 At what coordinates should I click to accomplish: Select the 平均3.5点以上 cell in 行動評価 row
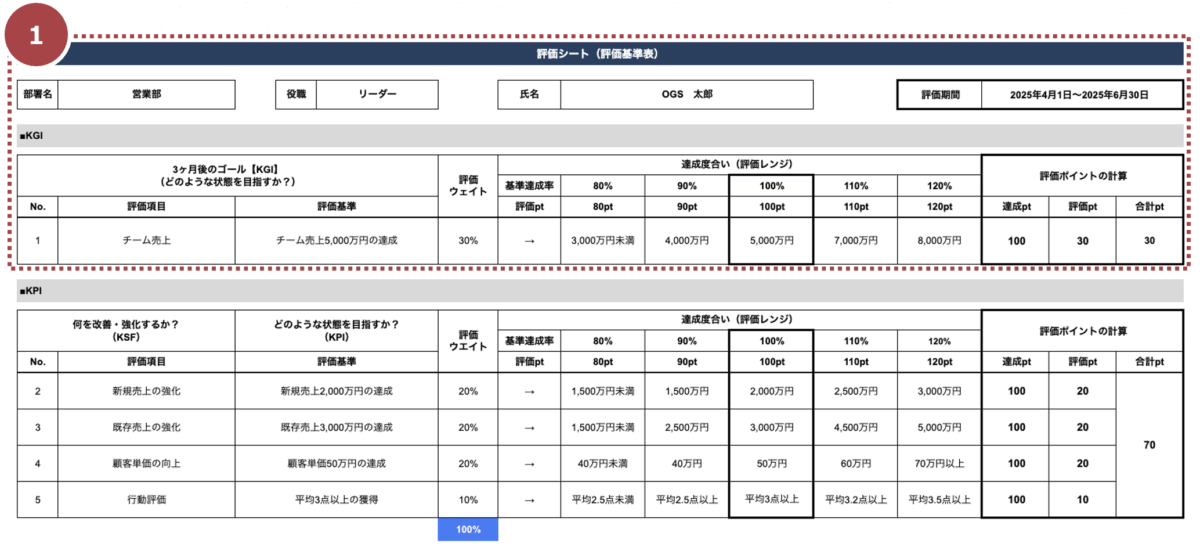[939, 499]
